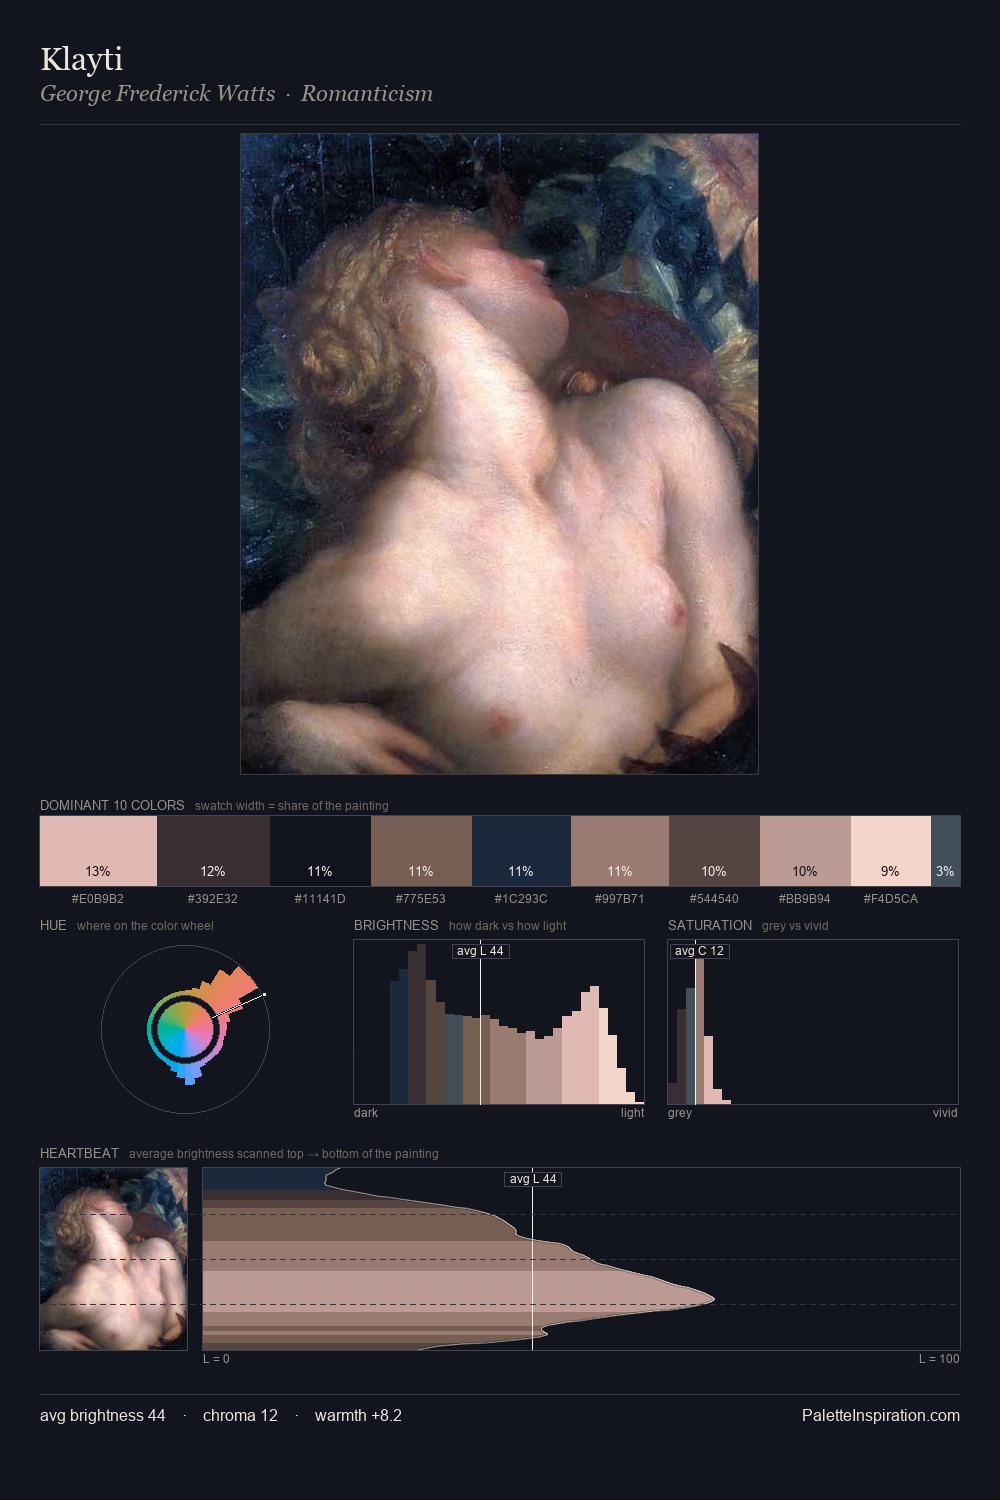The image size is (1000, 1500).
Task: Click the artist name George Frederick Watts
Action: tap(158, 94)
